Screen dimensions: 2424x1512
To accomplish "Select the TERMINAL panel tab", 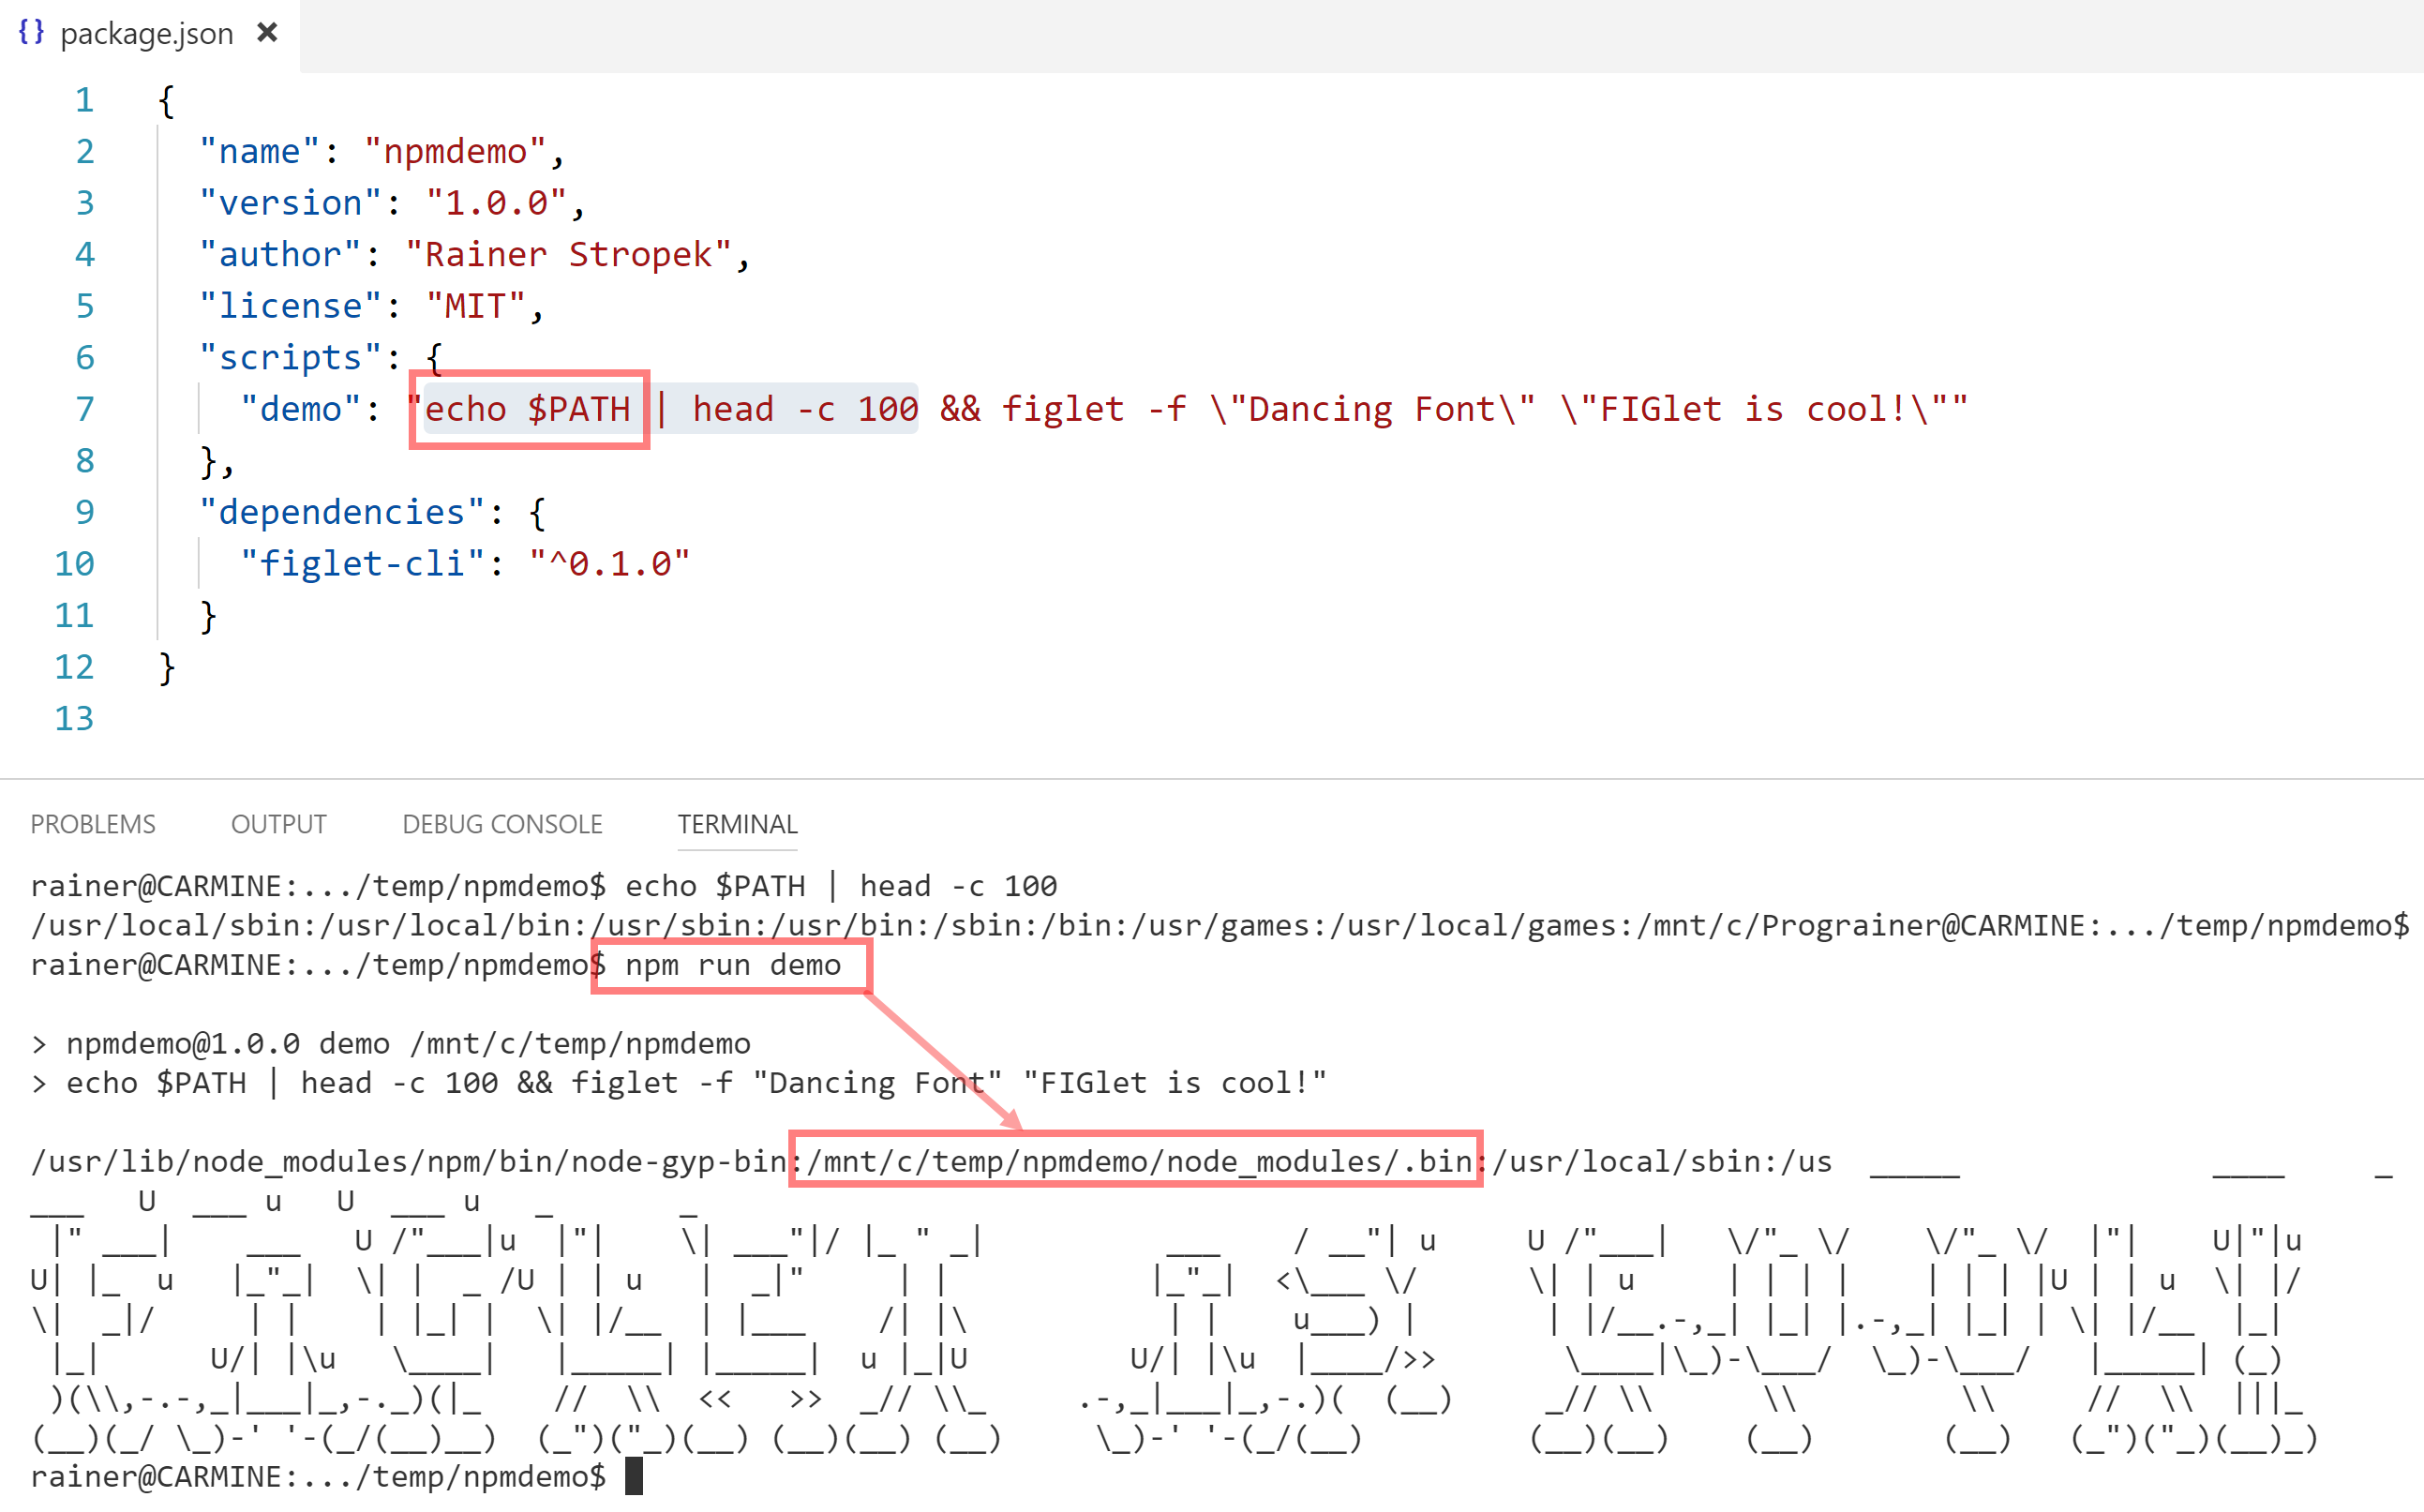I will click(x=737, y=824).
